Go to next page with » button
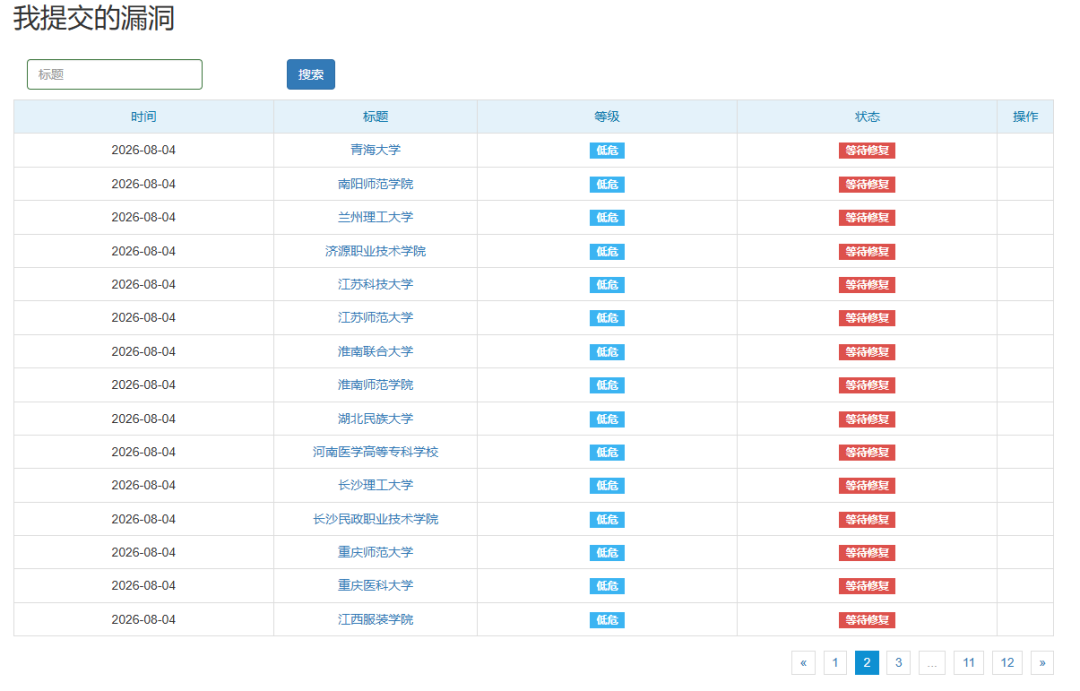The width and height of the screenshot is (1080, 691). click(1042, 663)
